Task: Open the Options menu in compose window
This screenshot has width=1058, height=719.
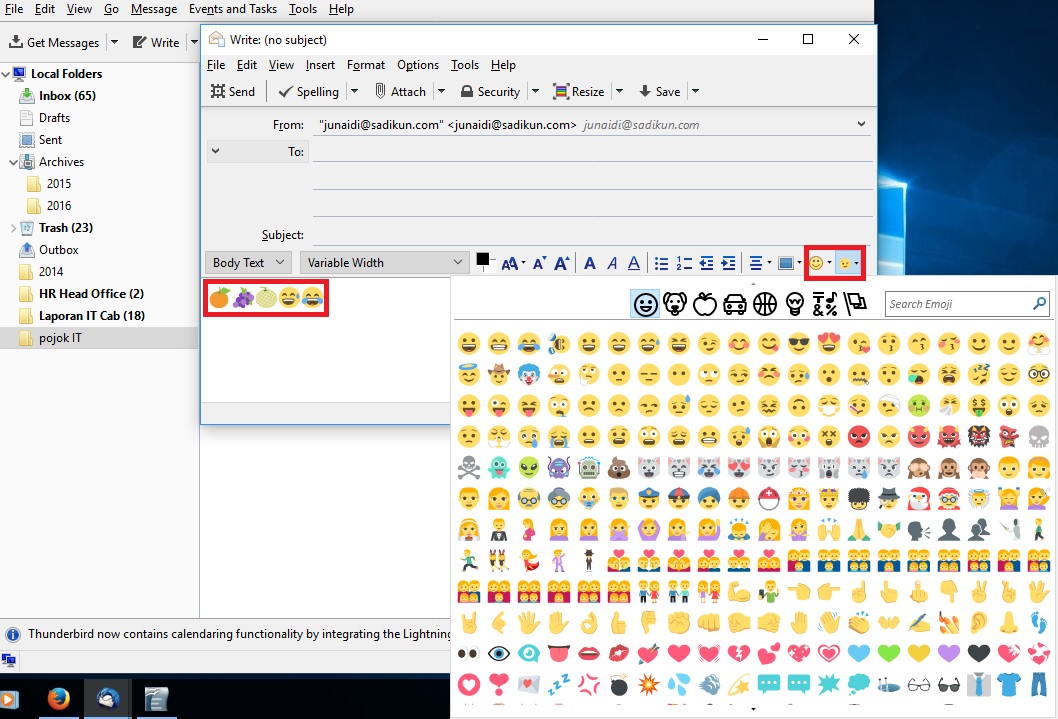Action: point(418,65)
